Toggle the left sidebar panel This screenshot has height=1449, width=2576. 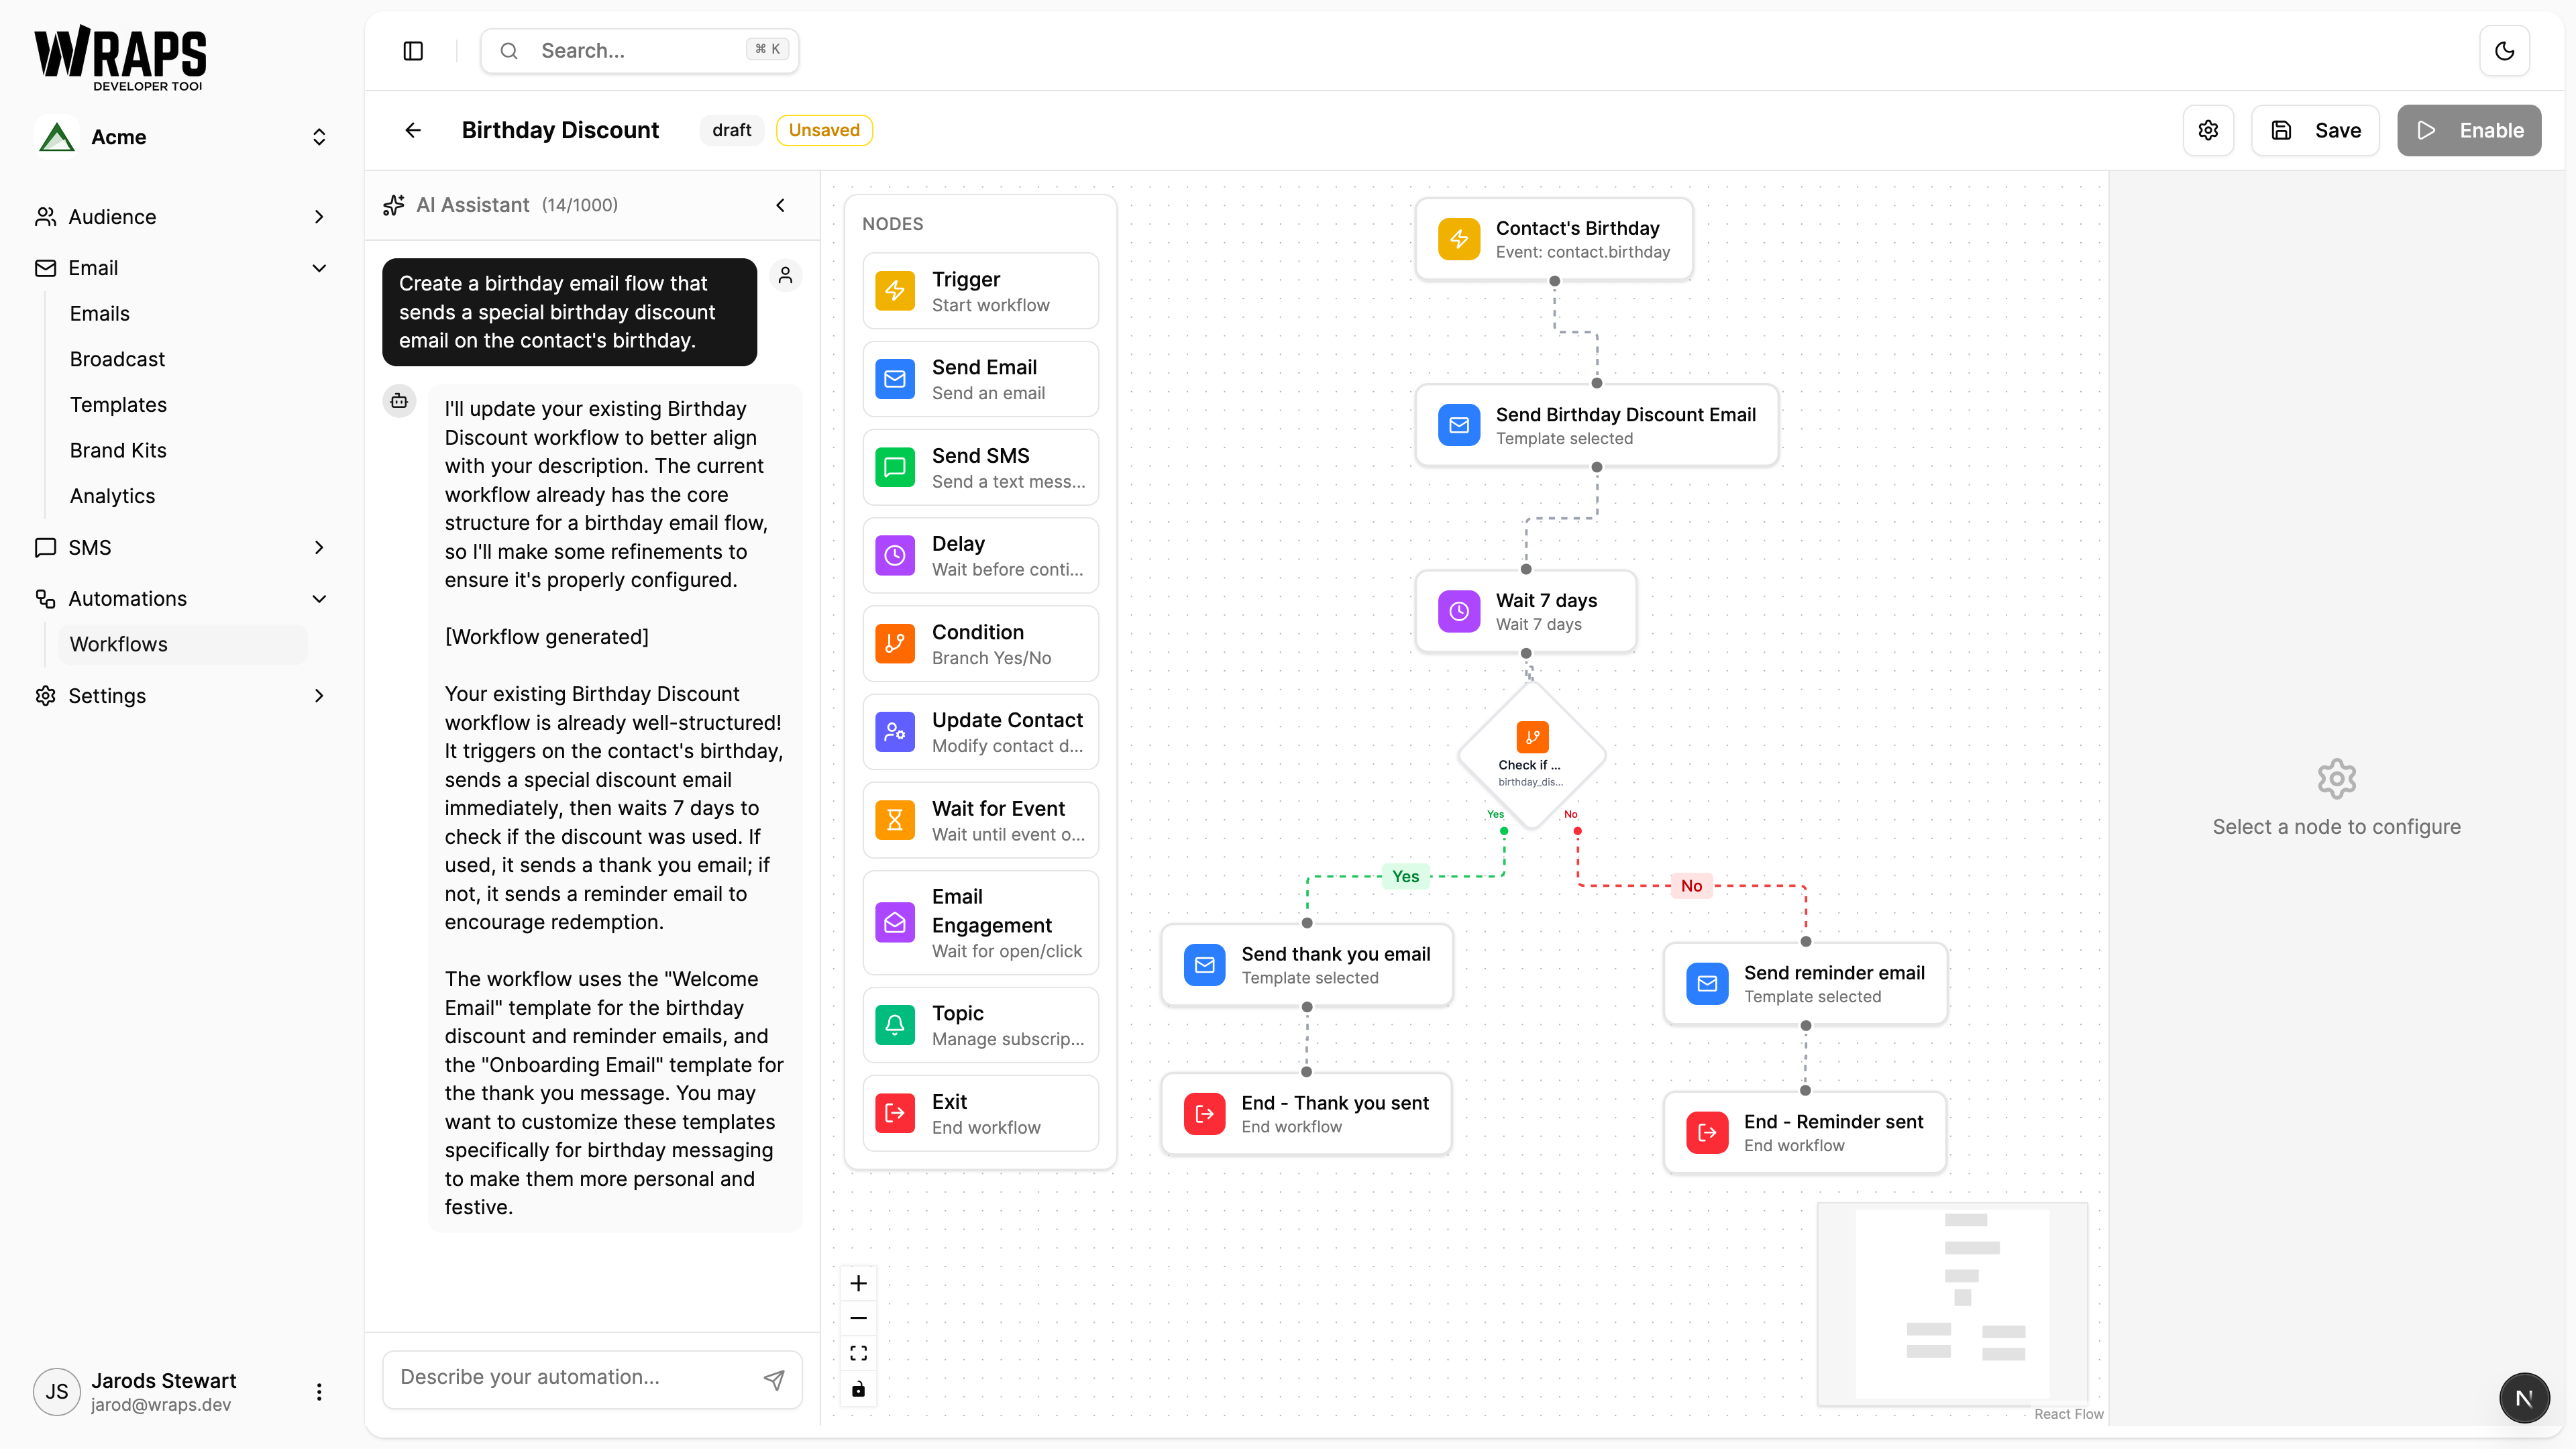click(413, 51)
